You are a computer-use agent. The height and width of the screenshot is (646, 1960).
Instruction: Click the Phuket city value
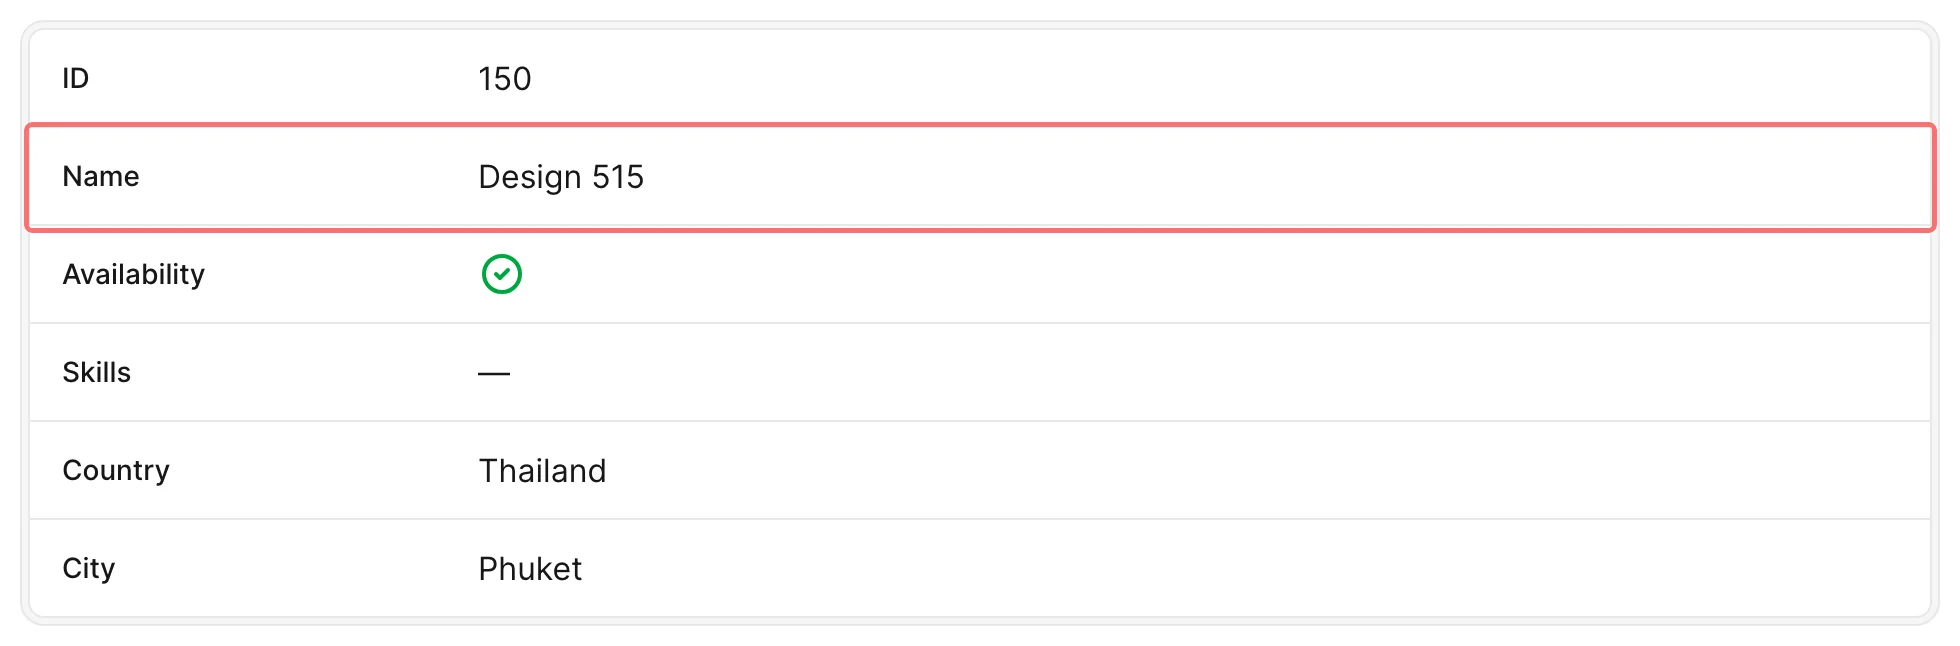point(530,569)
